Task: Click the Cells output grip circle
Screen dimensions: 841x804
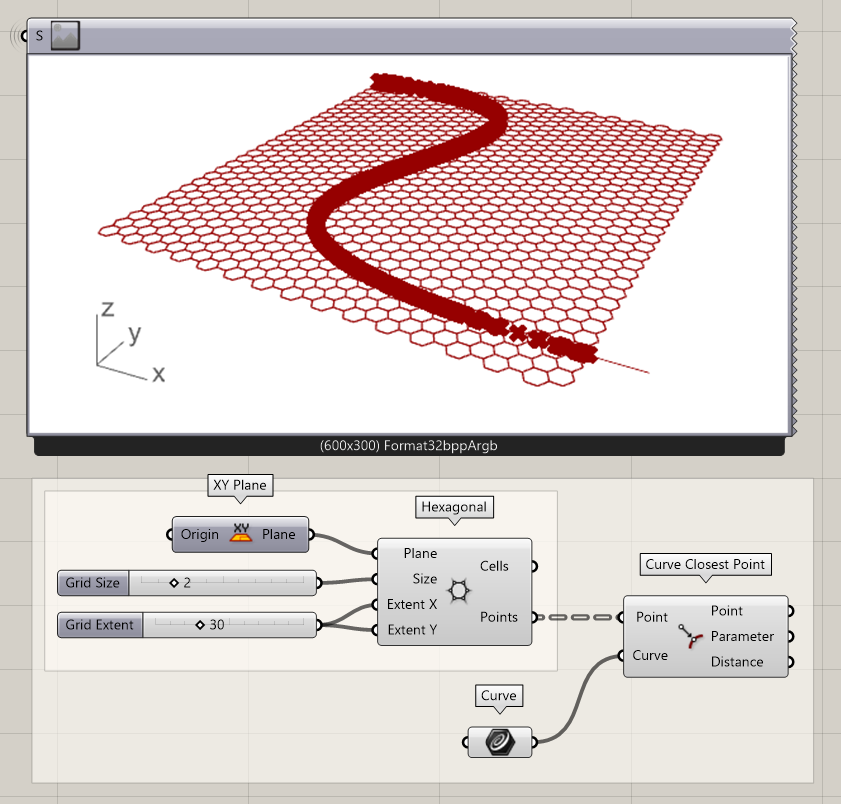Action: coord(534,566)
